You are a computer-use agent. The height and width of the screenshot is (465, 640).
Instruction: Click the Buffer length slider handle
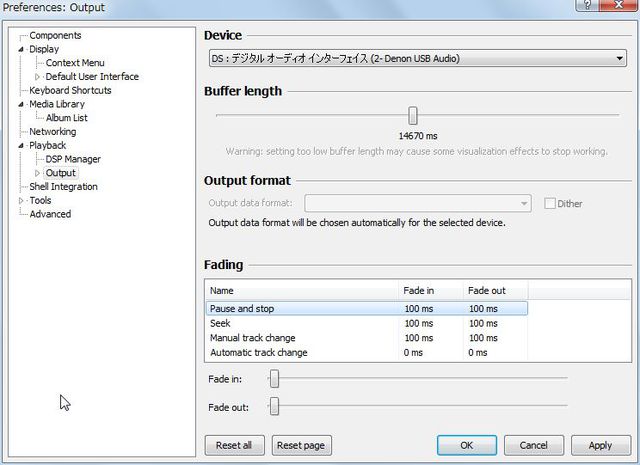point(412,116)
